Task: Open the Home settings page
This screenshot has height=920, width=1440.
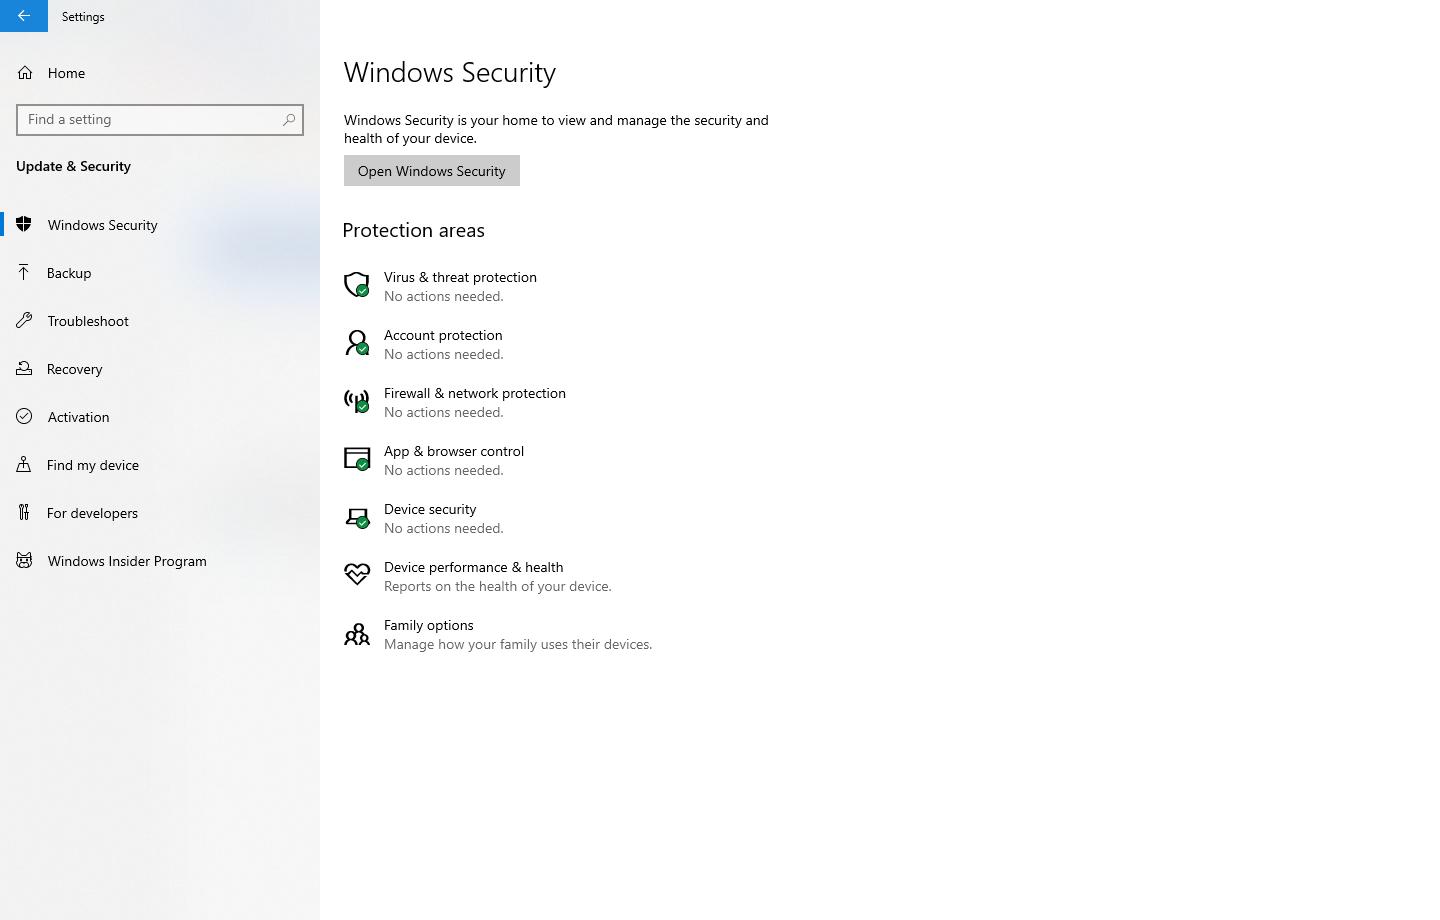Action: click(x=160, y=73)
